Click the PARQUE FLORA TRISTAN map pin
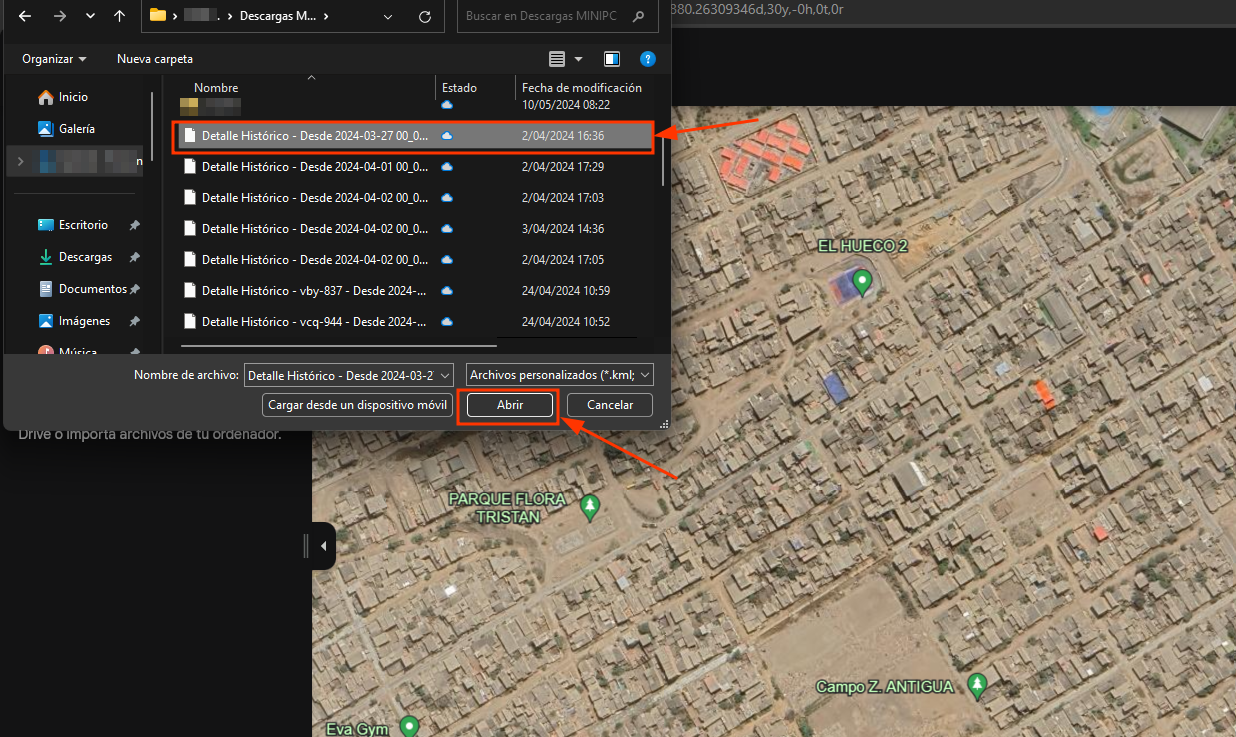The width and height of the screenshot is (1236, 737). click(590, 506)
